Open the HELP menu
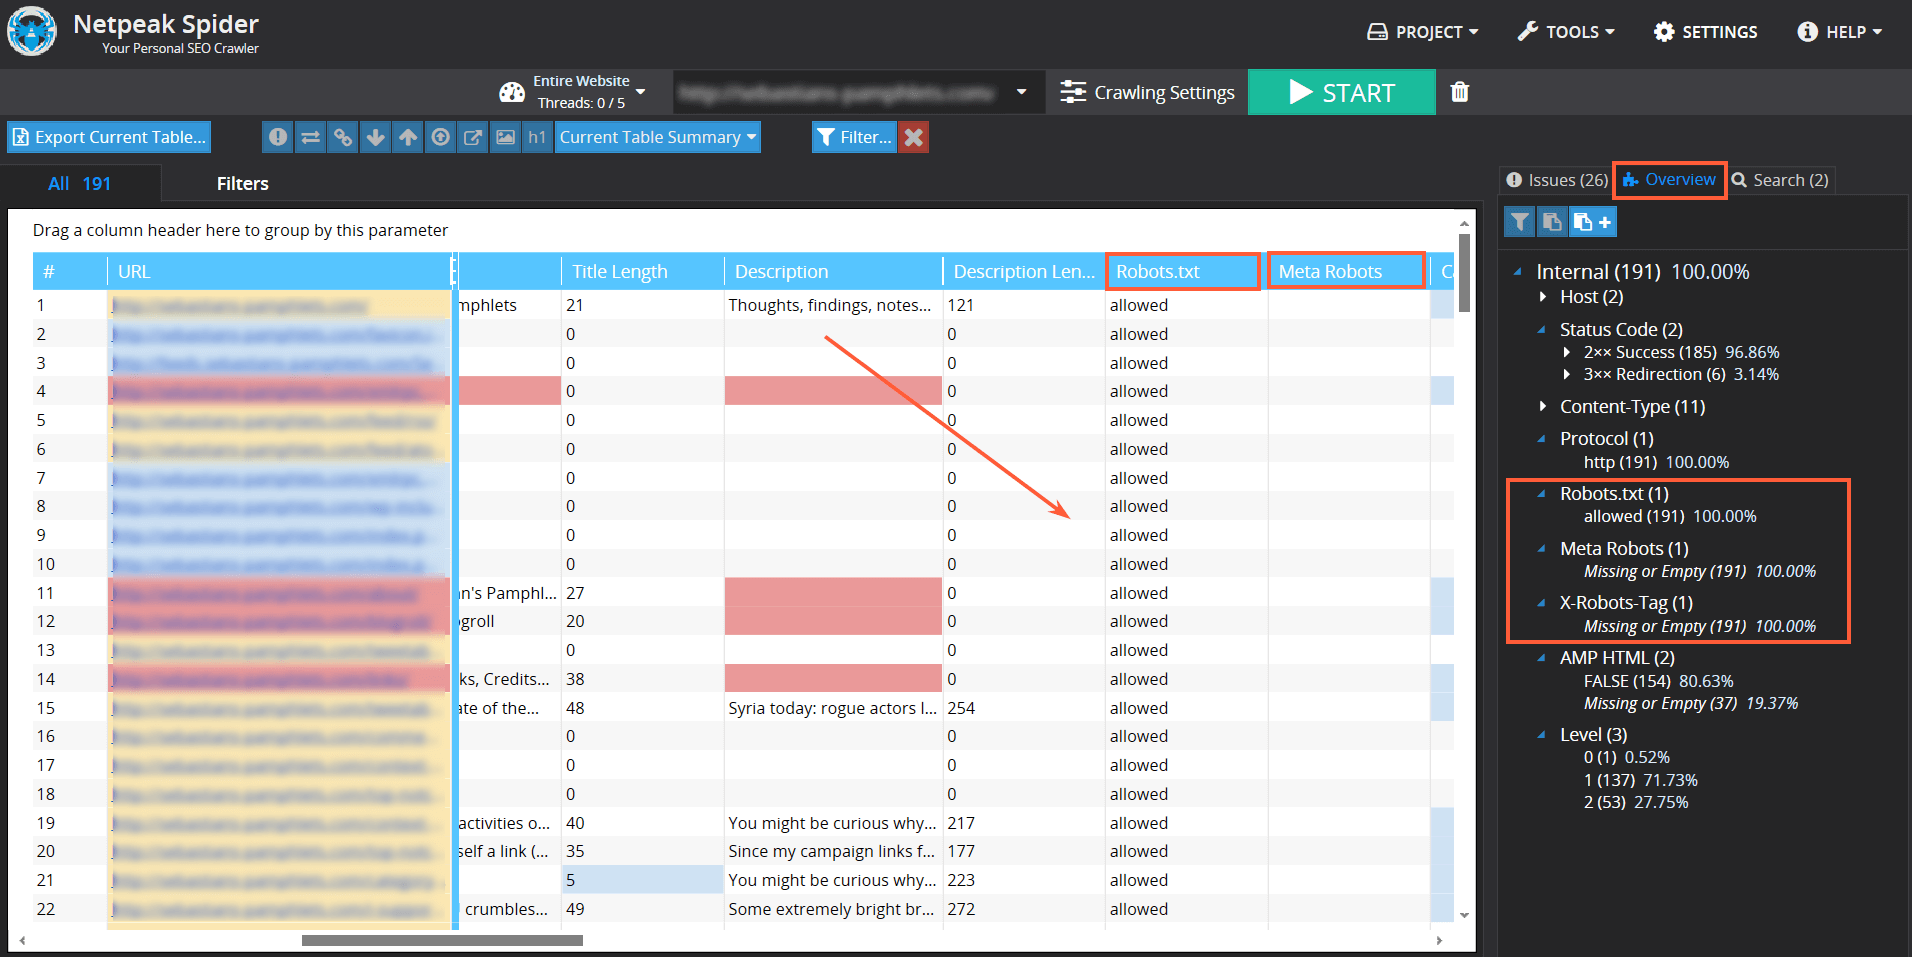Image resolution: width=1912 pixels, height=957 pixels. pyautogui.click(x=1840, y=32)
